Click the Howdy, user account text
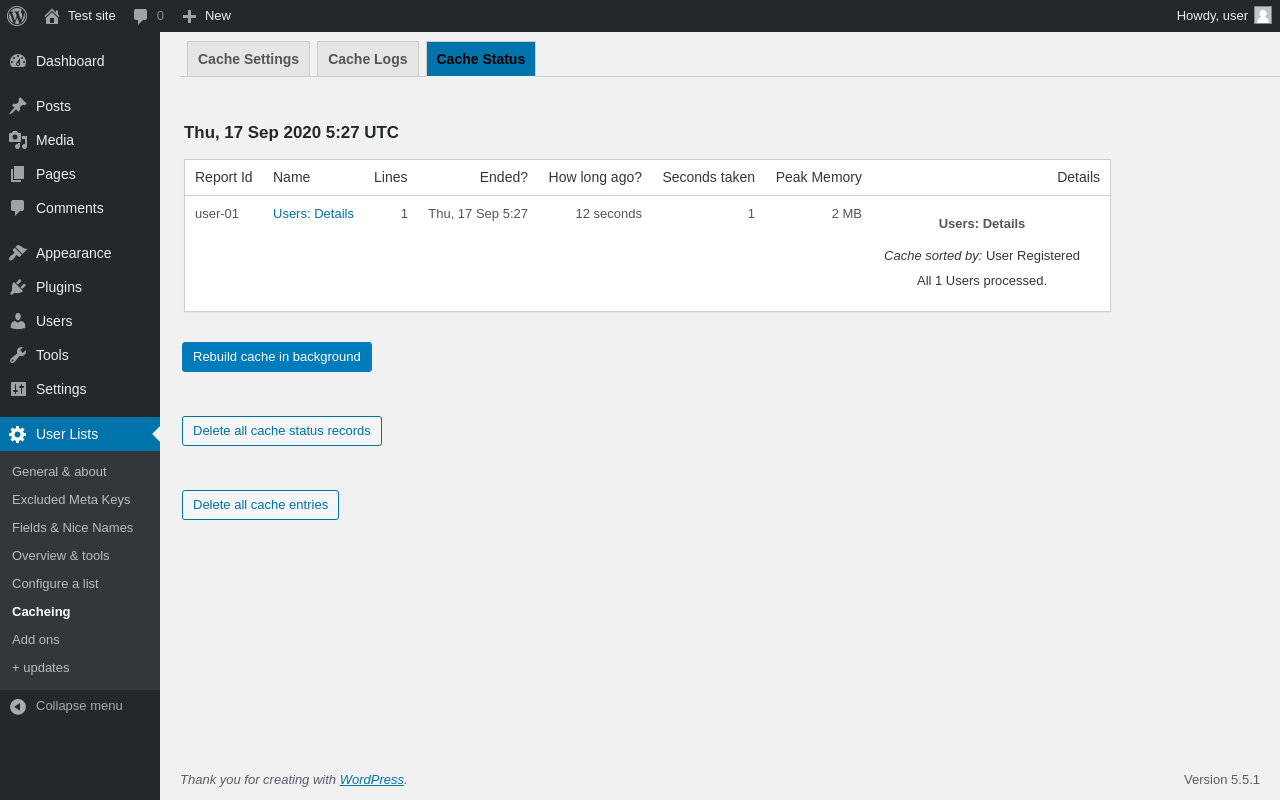The width and height of the screenshot is (1280, 800). tap(1212, 16)
